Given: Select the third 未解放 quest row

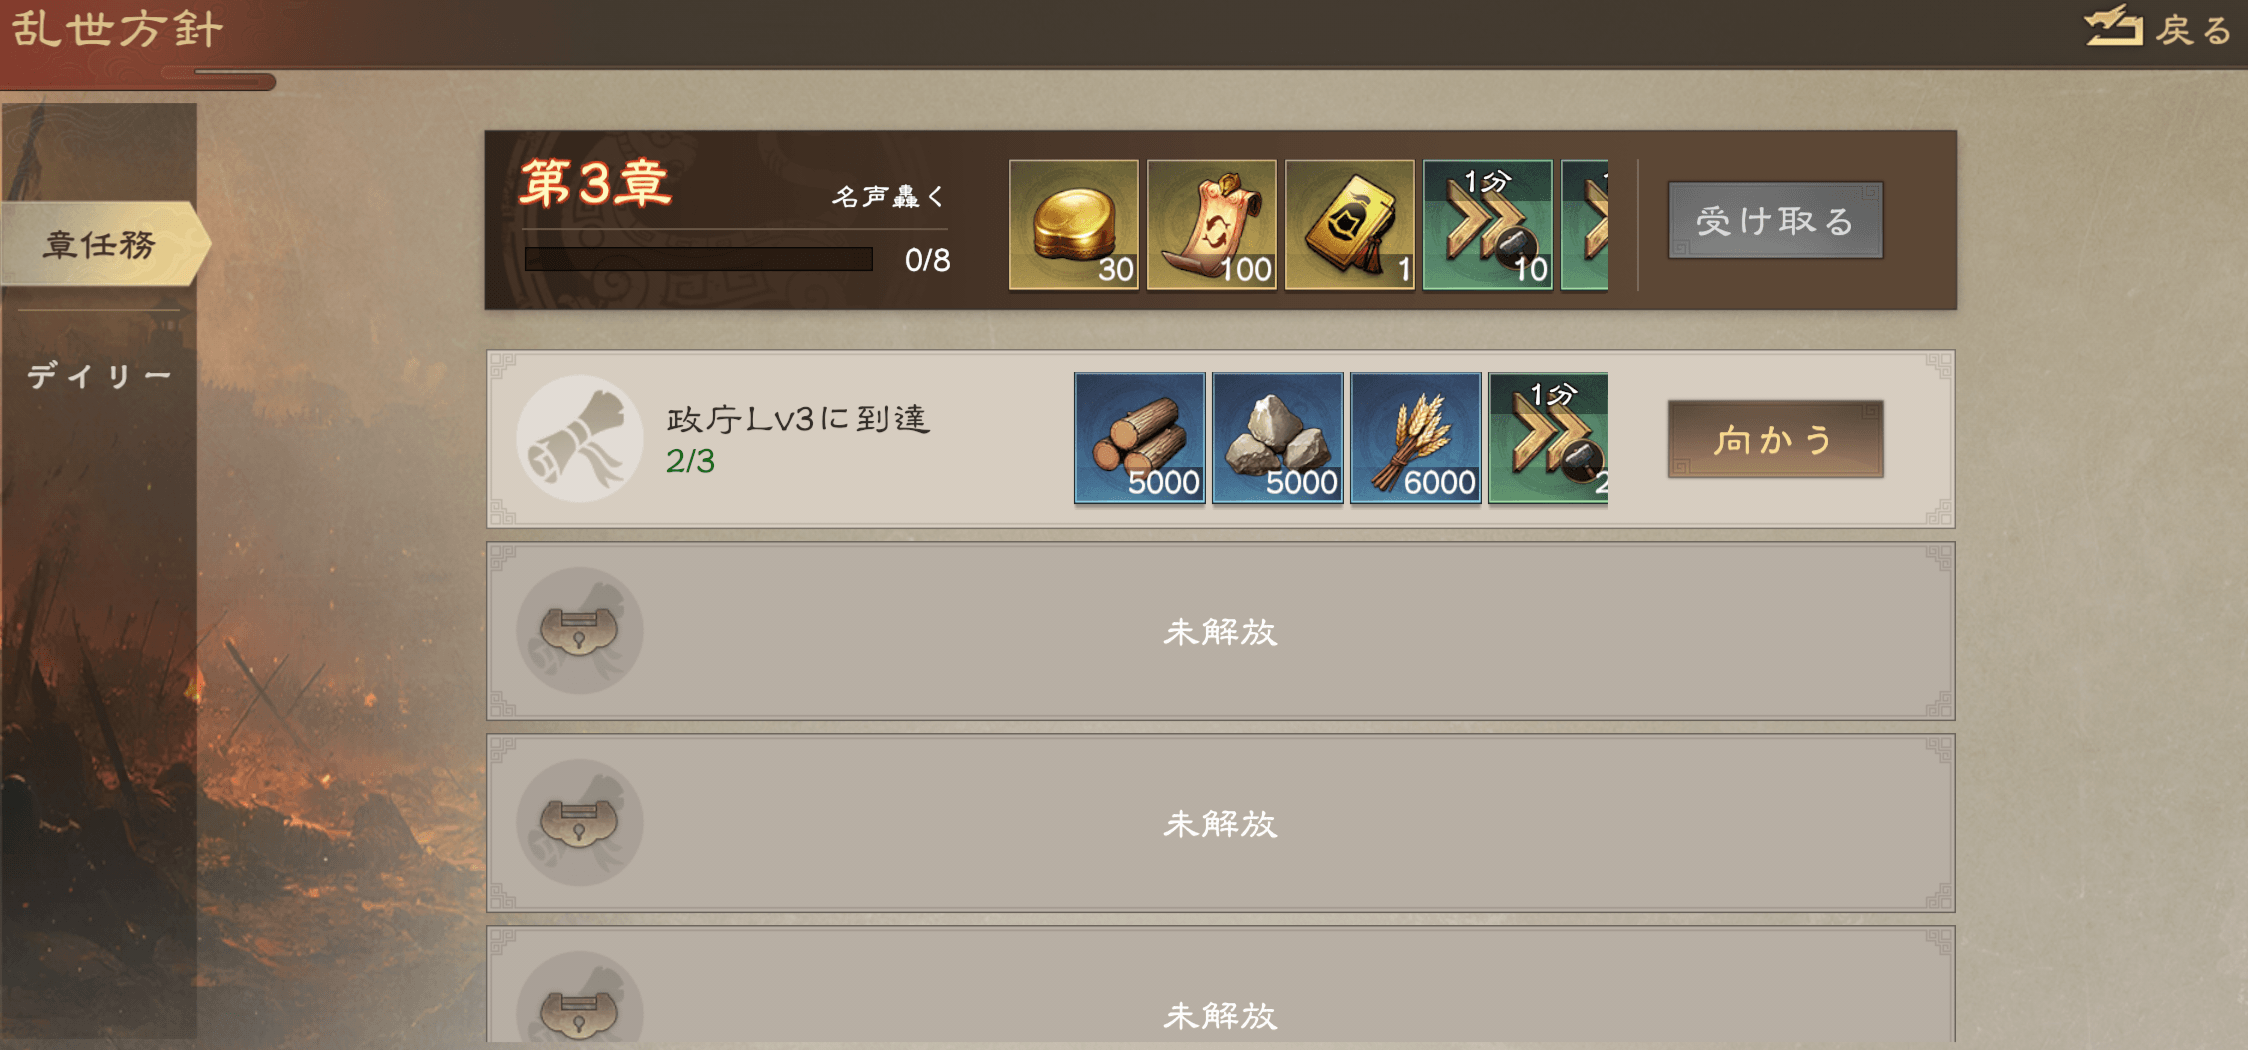Looking at the screenshot, I should click(x=1220, y=985).
